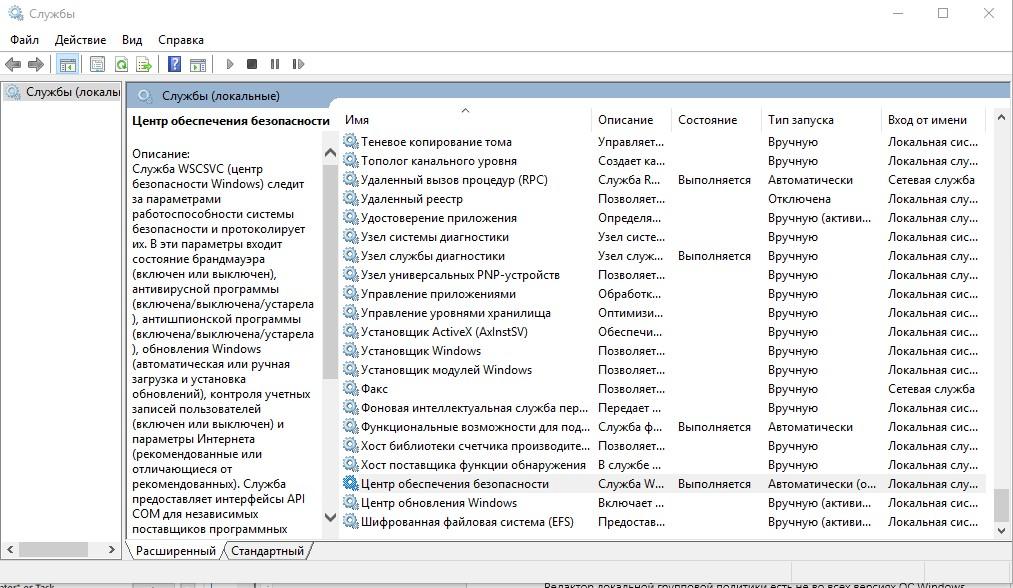
Task: Select the Установщик Windows service row
Action: pos(420,351)
